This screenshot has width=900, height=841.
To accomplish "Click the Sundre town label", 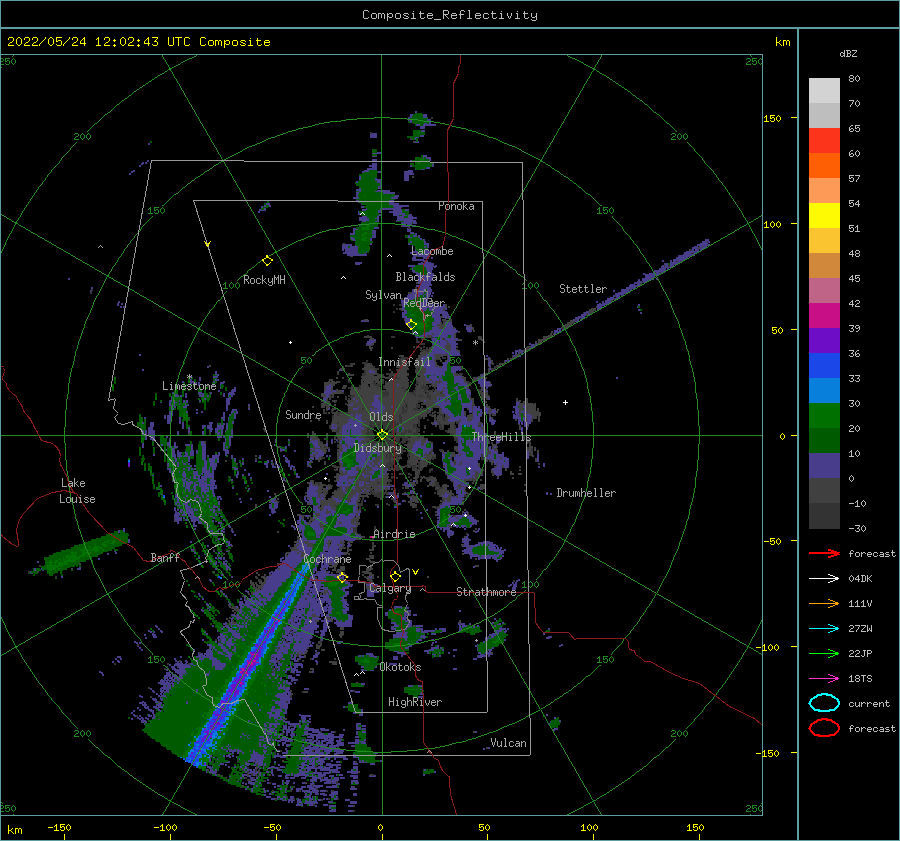I will (x=303, y=415).
